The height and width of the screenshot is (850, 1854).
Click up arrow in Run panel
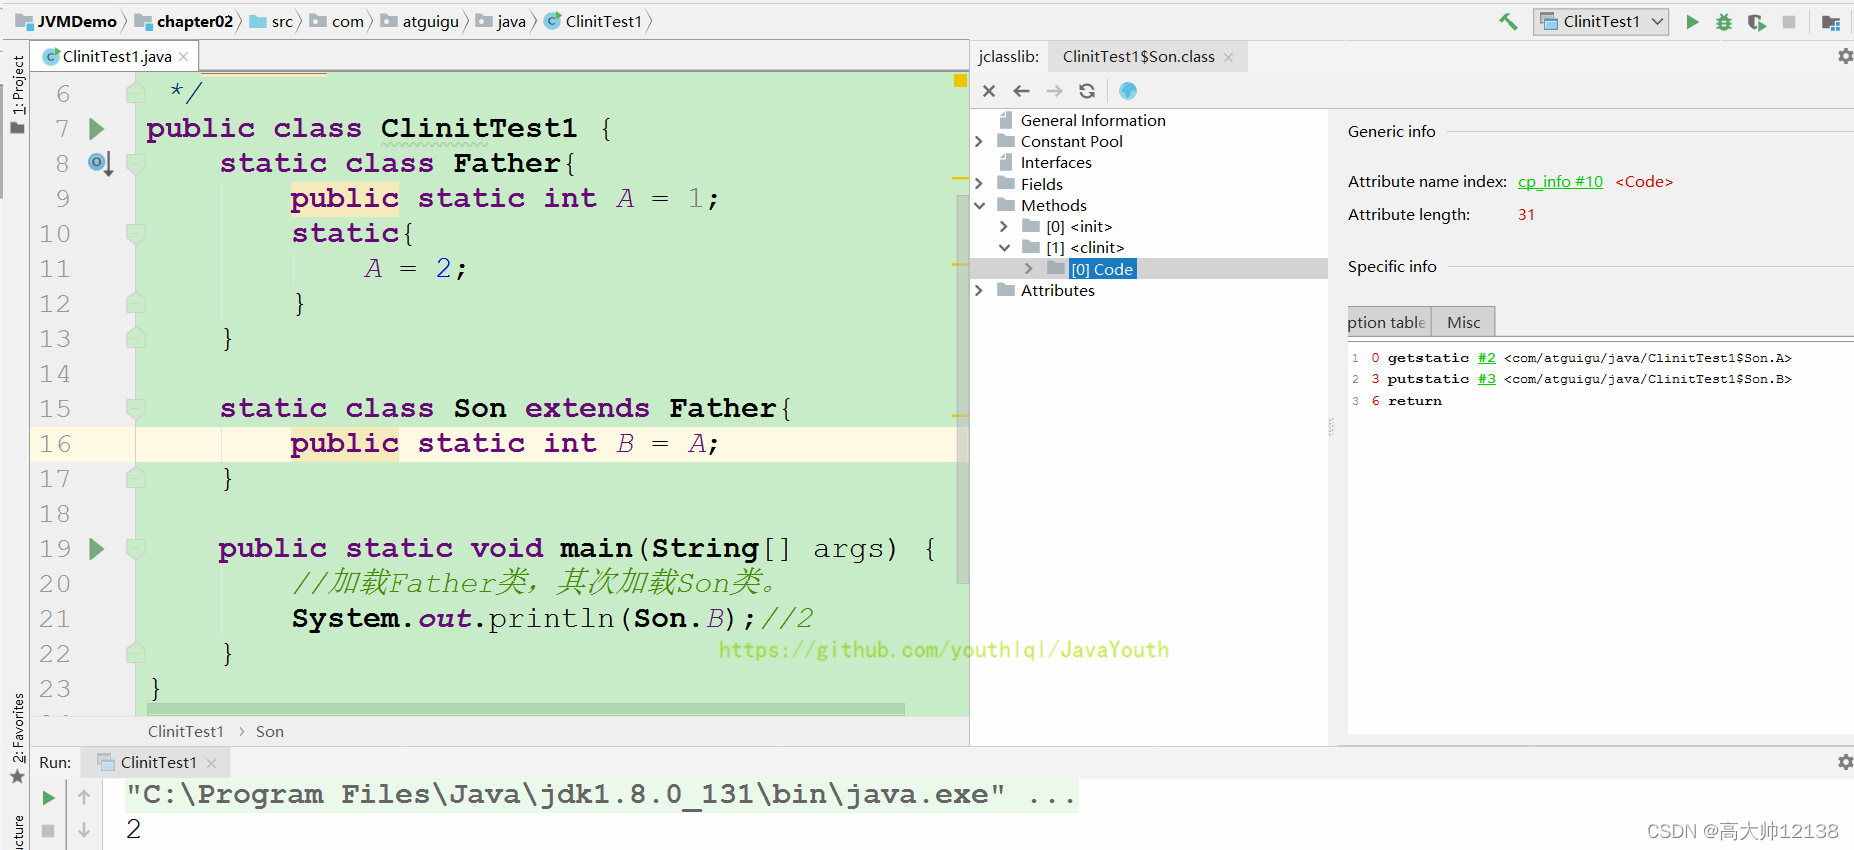pyautogui.click(x=84, y=797)
